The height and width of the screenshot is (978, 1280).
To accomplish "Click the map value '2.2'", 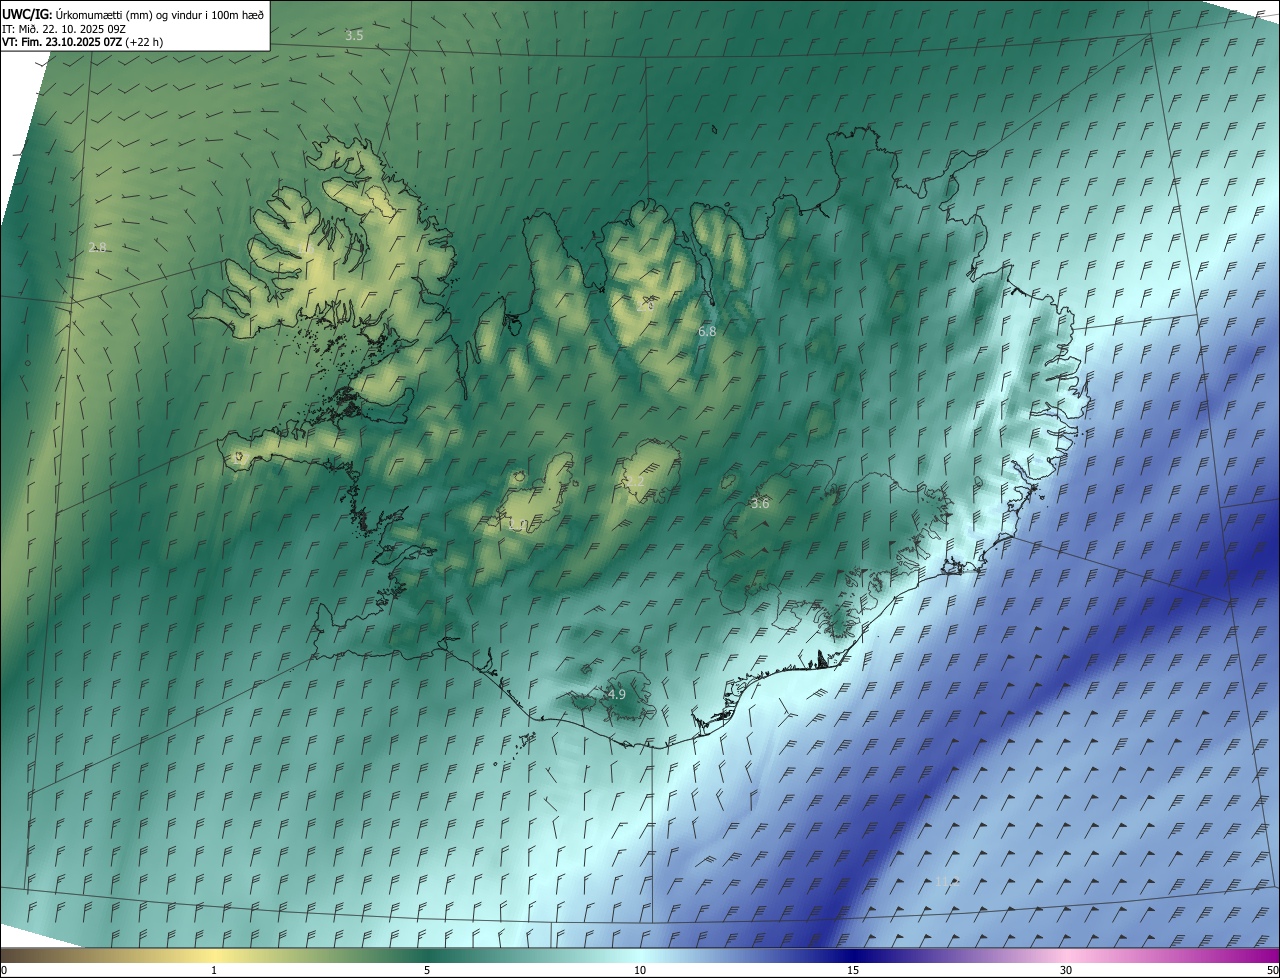I will click(x=636, y=482).
